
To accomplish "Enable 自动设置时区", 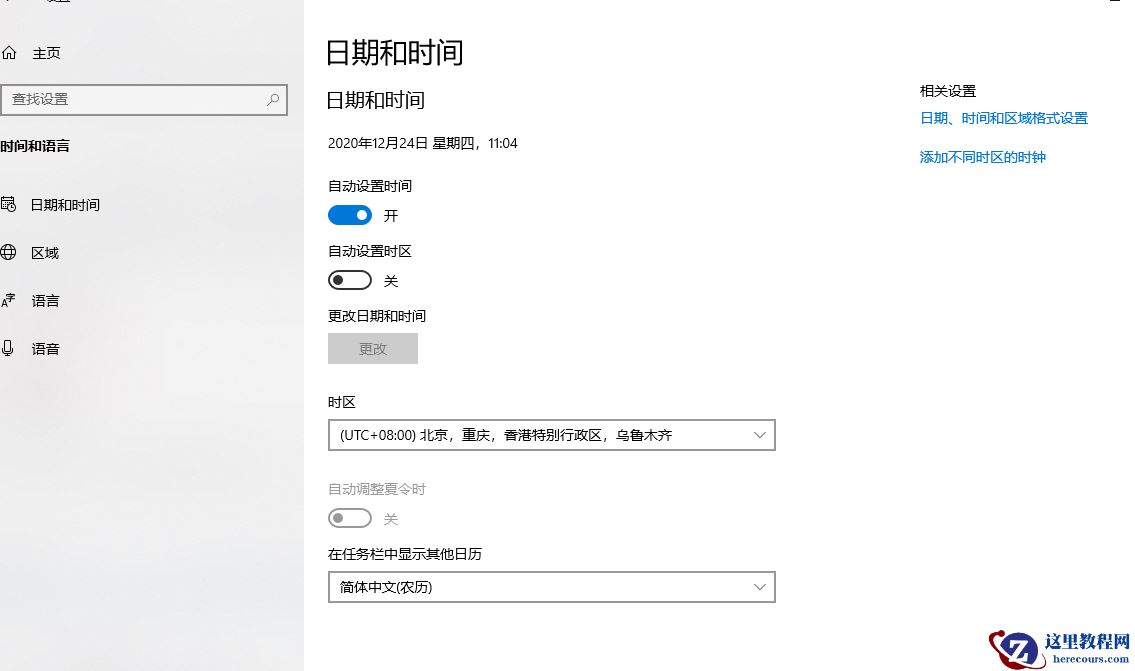I will coord(349,280).
